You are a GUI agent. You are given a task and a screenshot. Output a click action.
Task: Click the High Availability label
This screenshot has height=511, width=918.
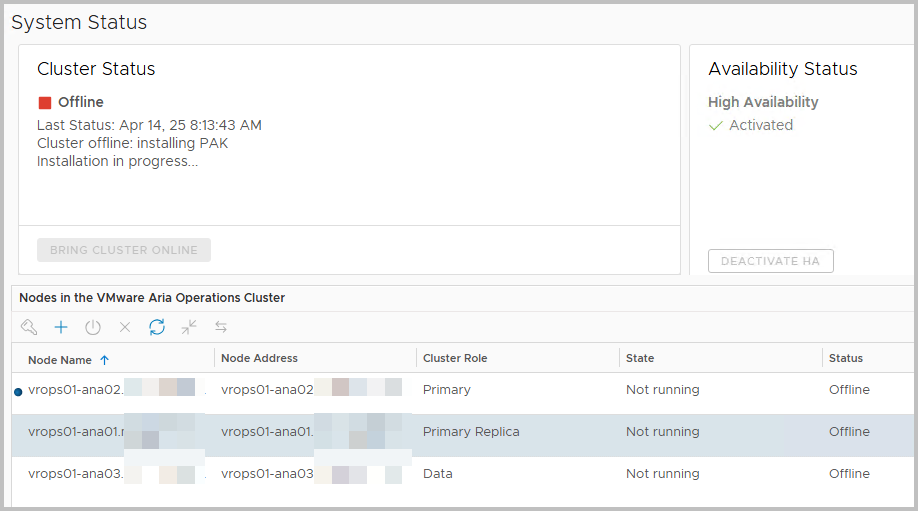(763, 102)
